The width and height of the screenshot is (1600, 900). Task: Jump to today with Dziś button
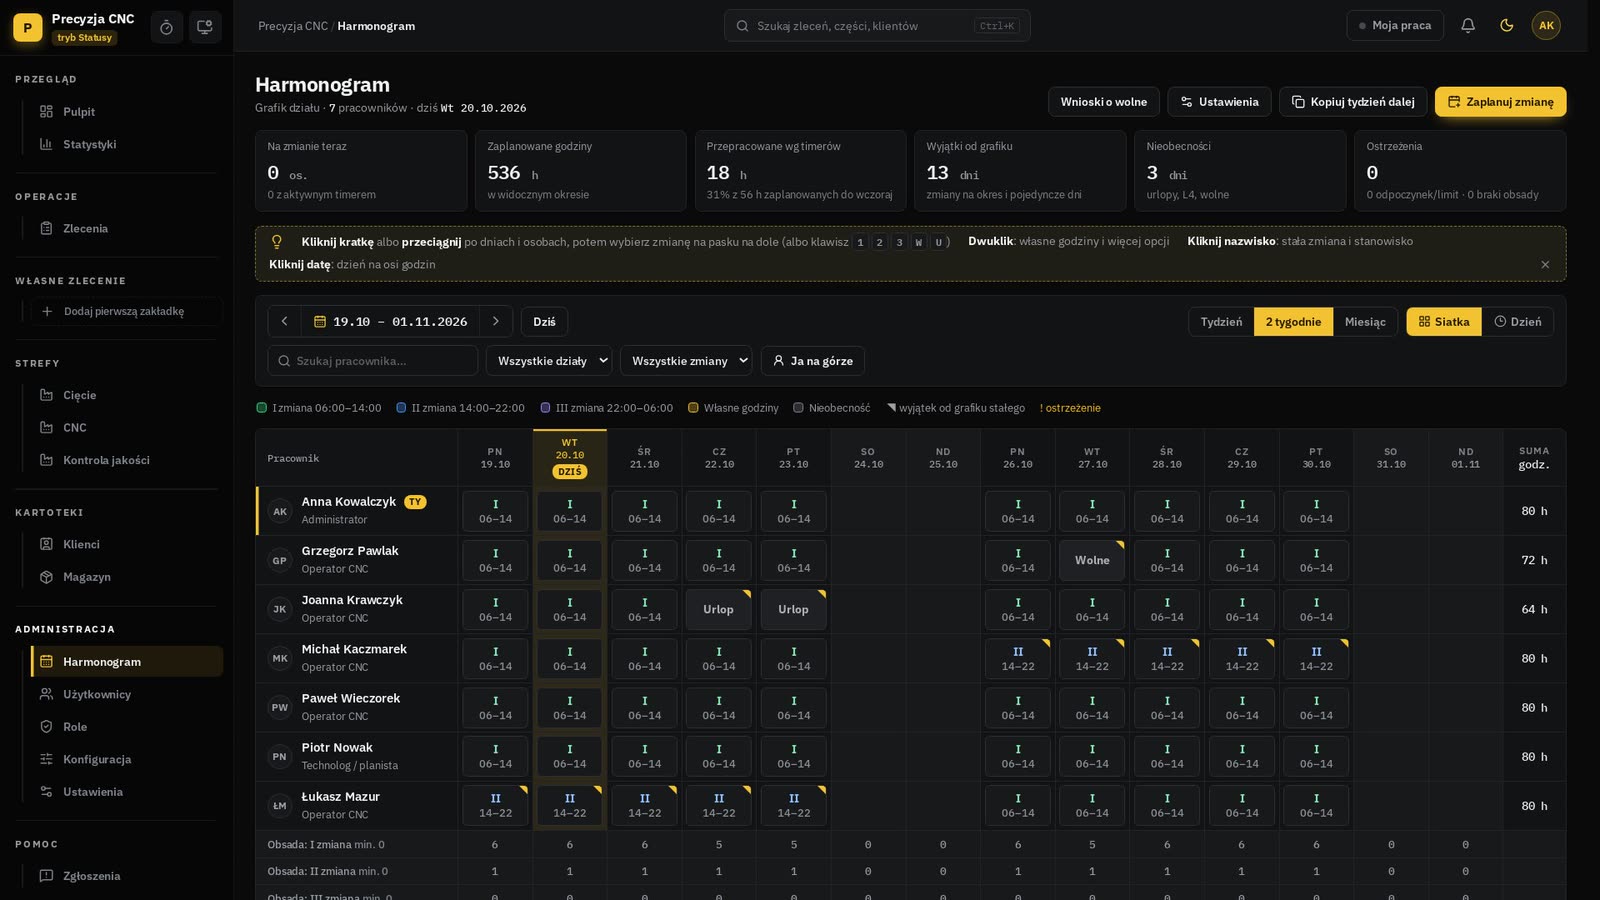click(x=544, y=322)
